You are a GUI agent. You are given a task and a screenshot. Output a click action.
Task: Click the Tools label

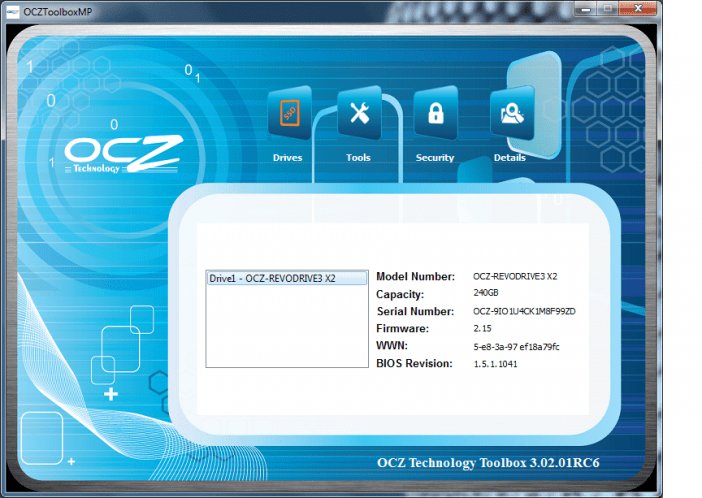358,158
